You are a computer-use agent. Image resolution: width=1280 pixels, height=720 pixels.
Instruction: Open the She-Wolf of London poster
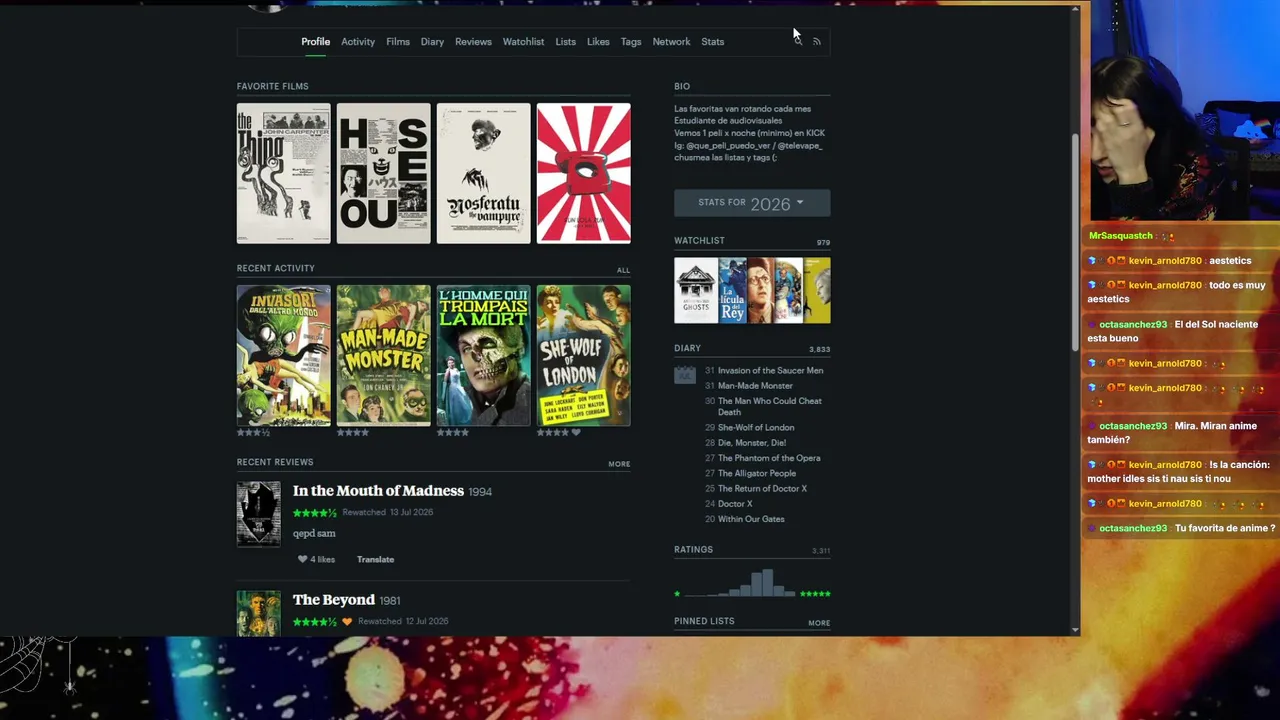pos(584,355)
